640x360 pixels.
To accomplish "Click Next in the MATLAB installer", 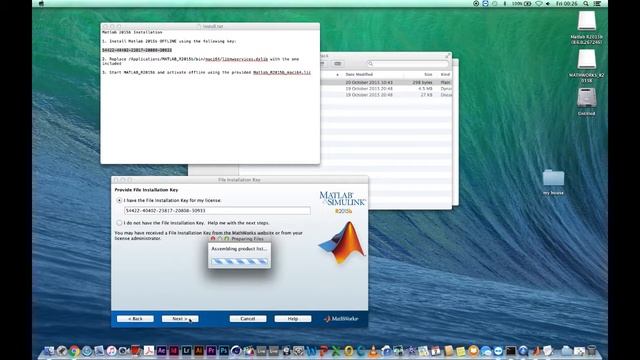I will click(x=180, y=319).
